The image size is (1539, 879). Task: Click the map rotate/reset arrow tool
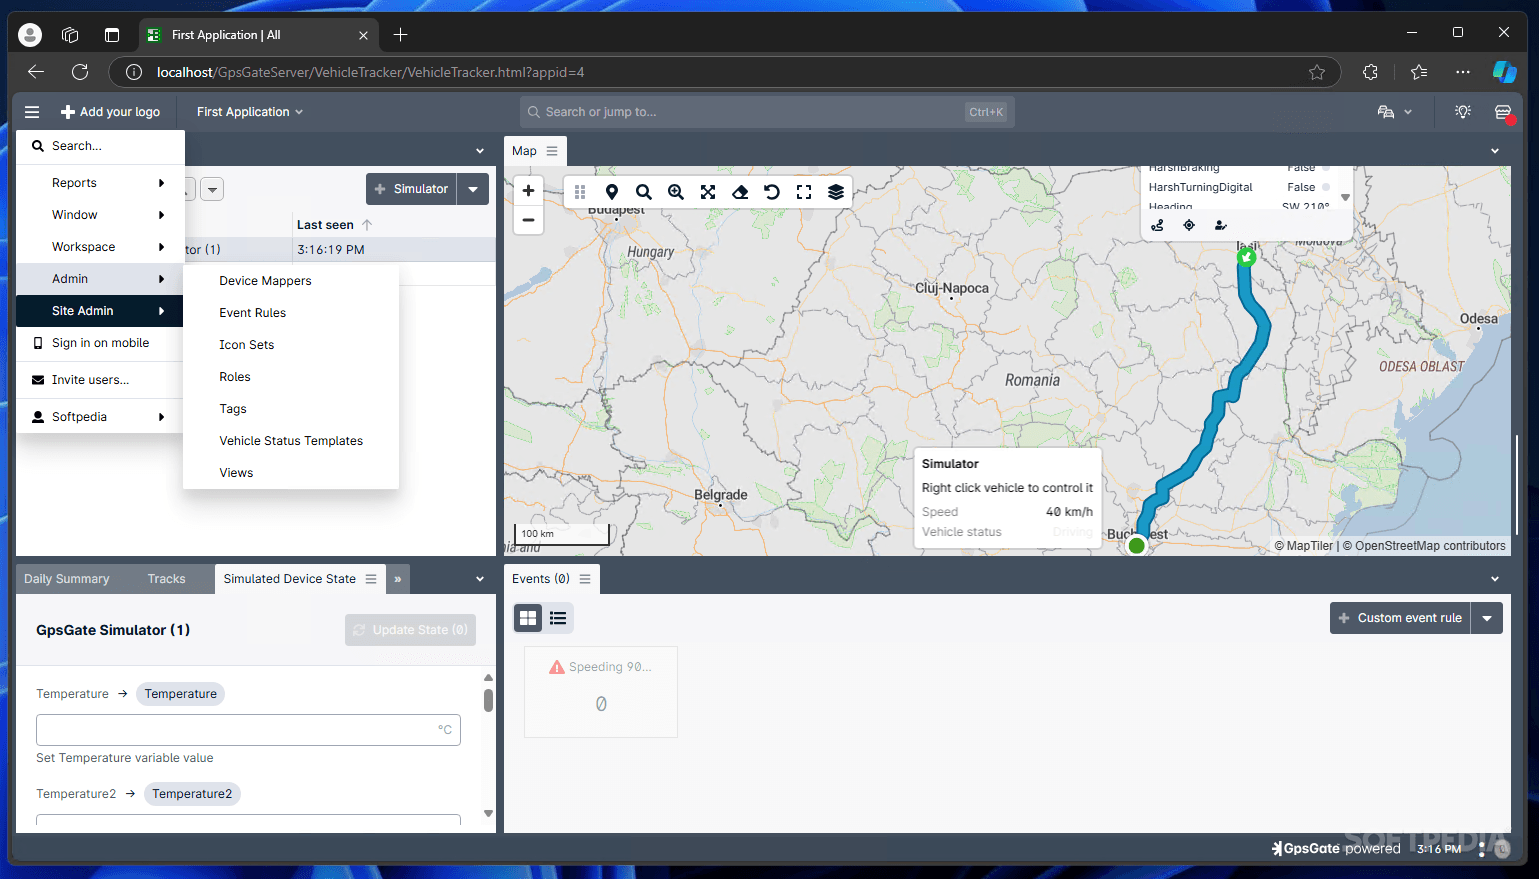pyautogui.click(x=772, y=192)
